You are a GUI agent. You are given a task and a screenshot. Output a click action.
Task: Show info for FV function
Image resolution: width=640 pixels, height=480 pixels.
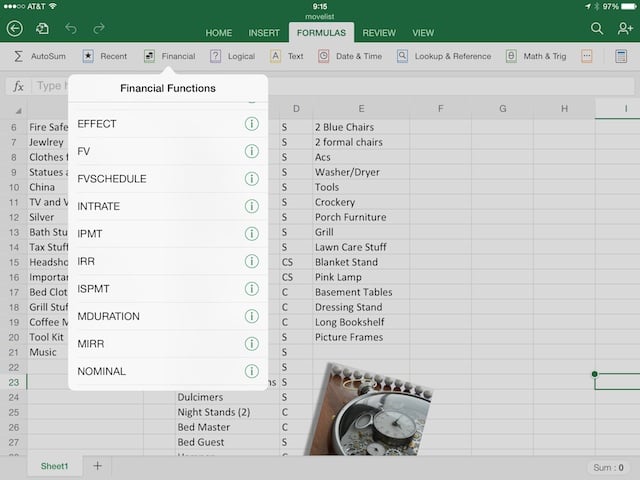click(251, 151)
